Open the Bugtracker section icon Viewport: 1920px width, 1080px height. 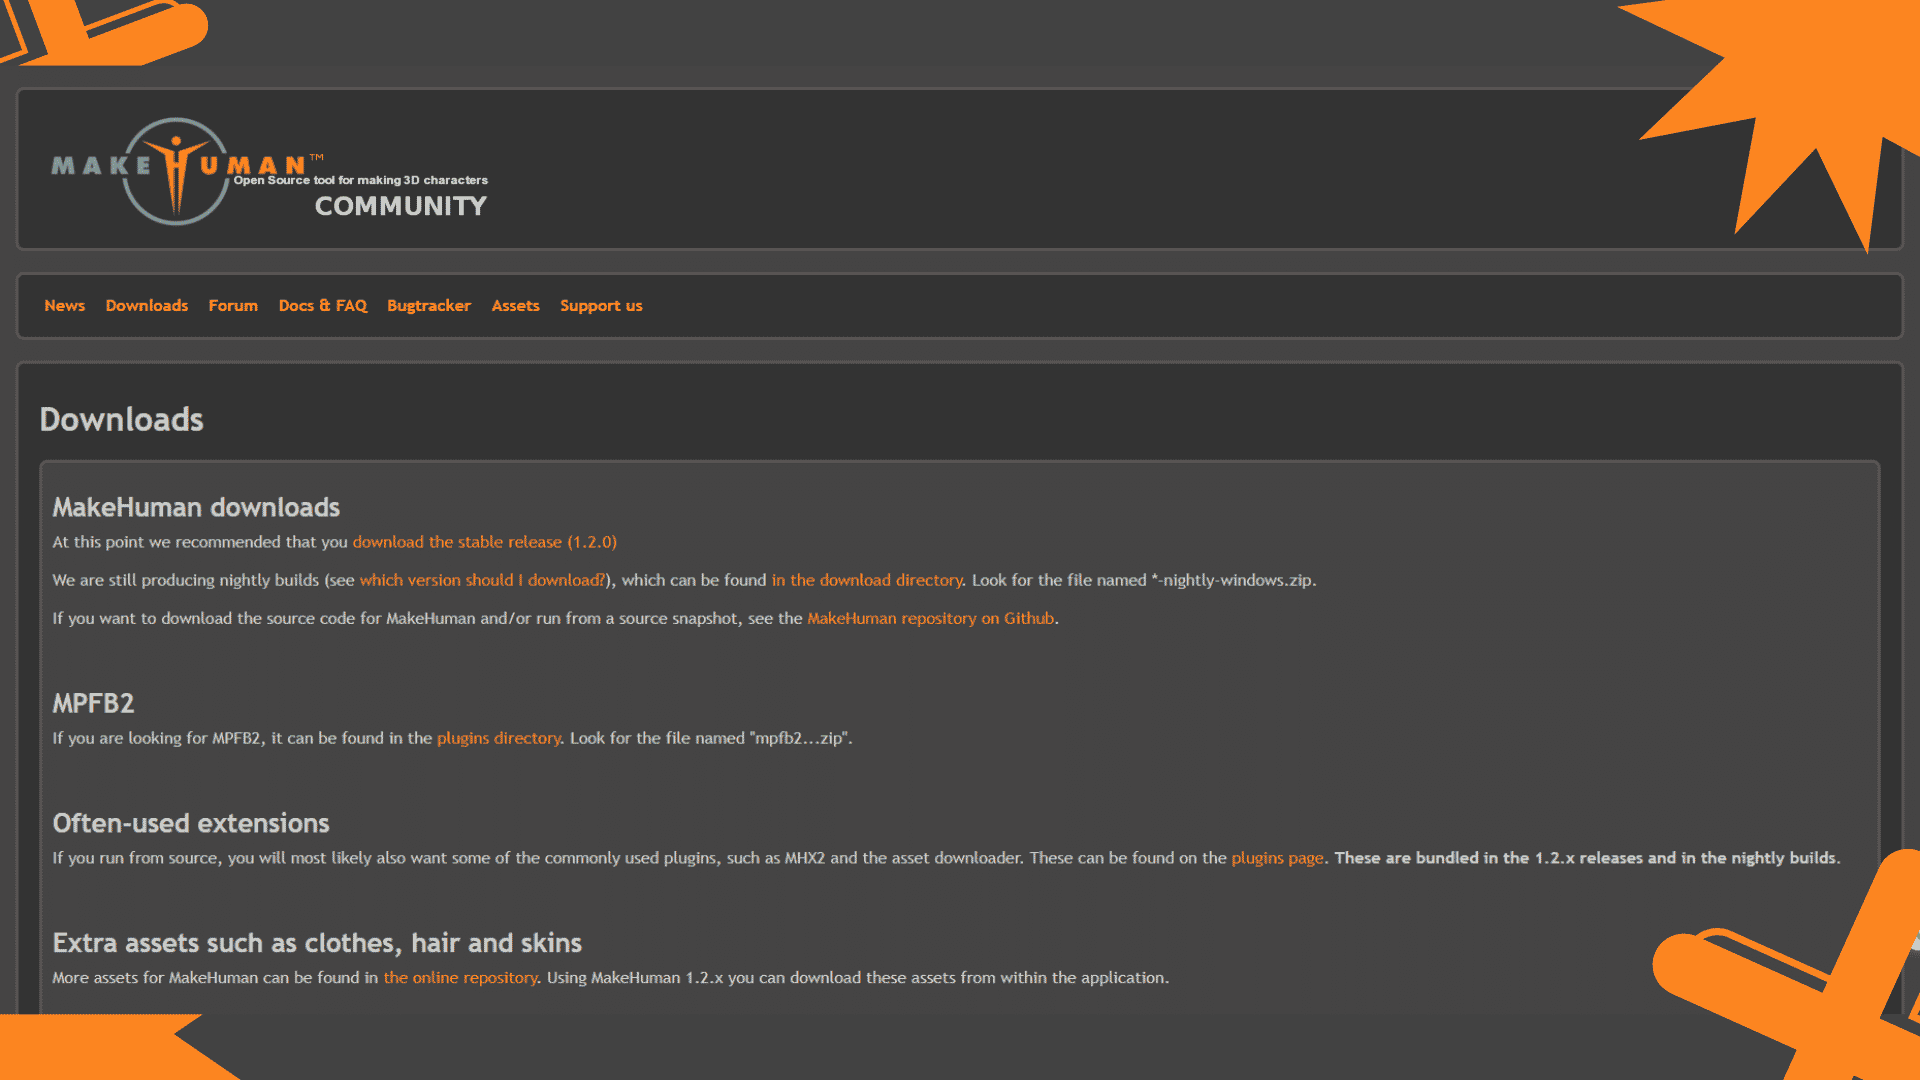[x=429, y=305]
